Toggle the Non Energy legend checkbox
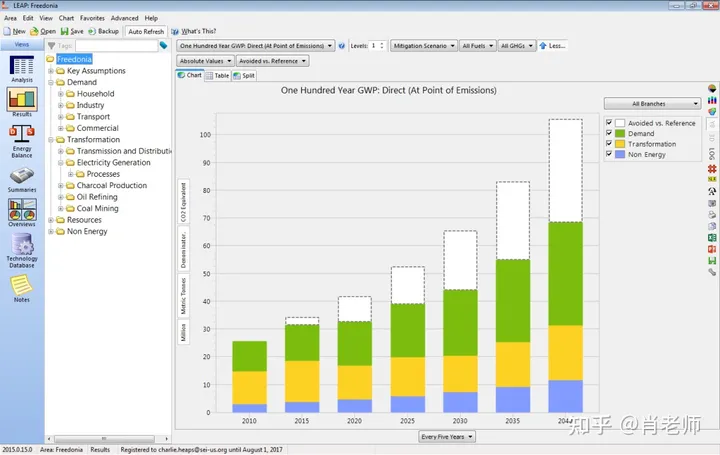This screenshot has height=455, width=720. coord(609,154)
